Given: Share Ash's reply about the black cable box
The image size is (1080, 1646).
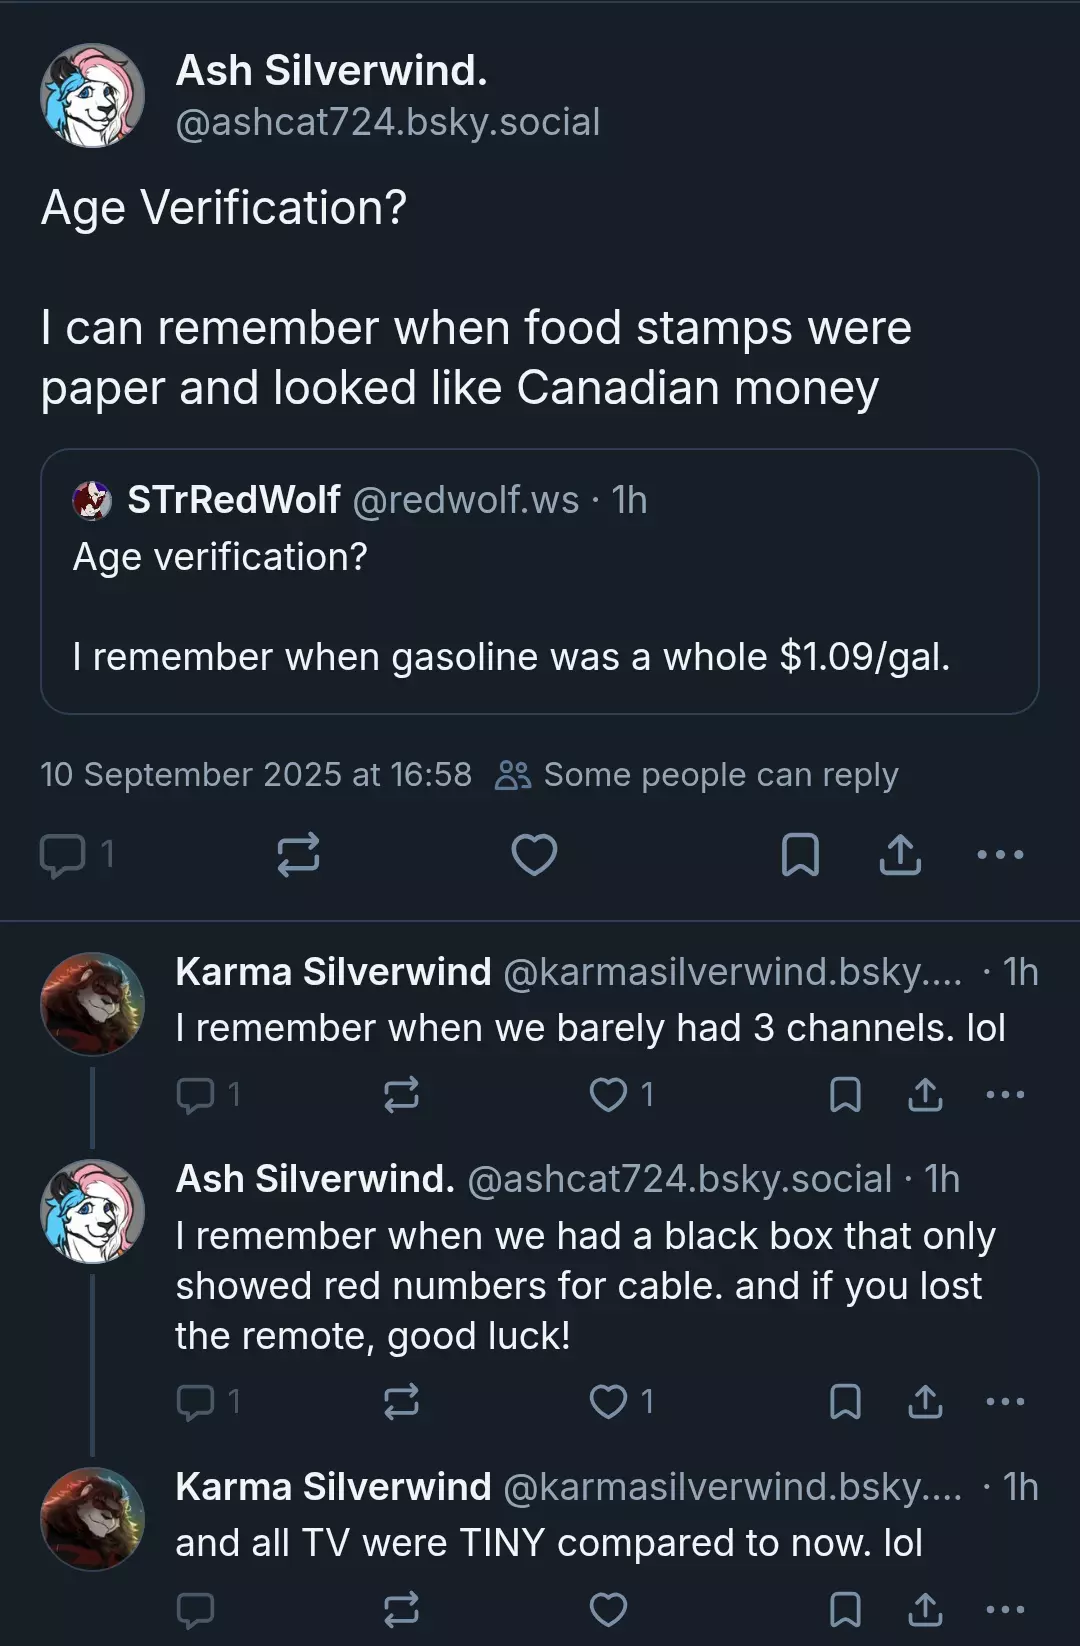Looking at the screenshot, I should [925, 1402].
